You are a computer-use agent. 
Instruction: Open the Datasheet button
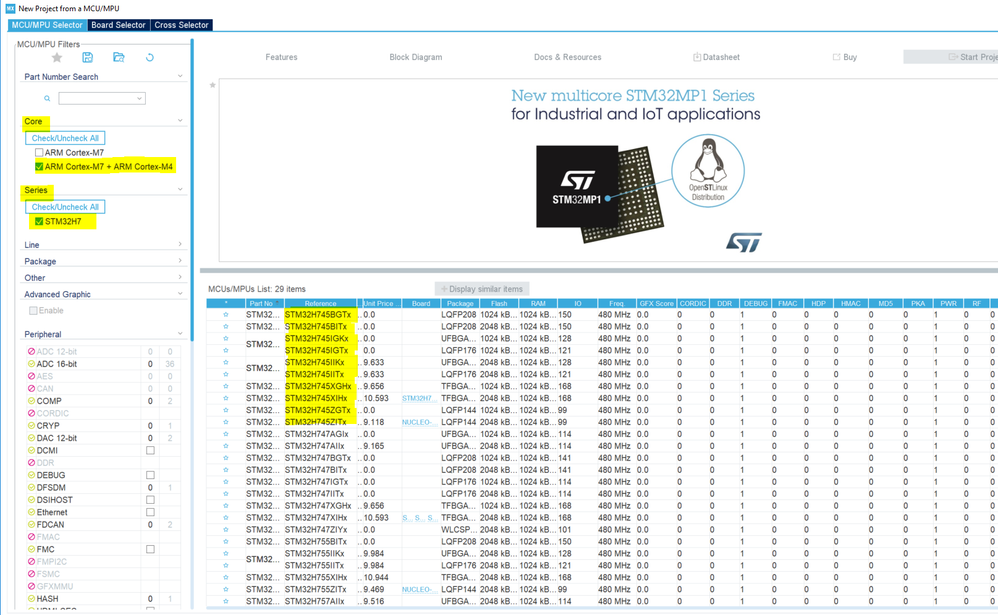(x=716, y=57)
